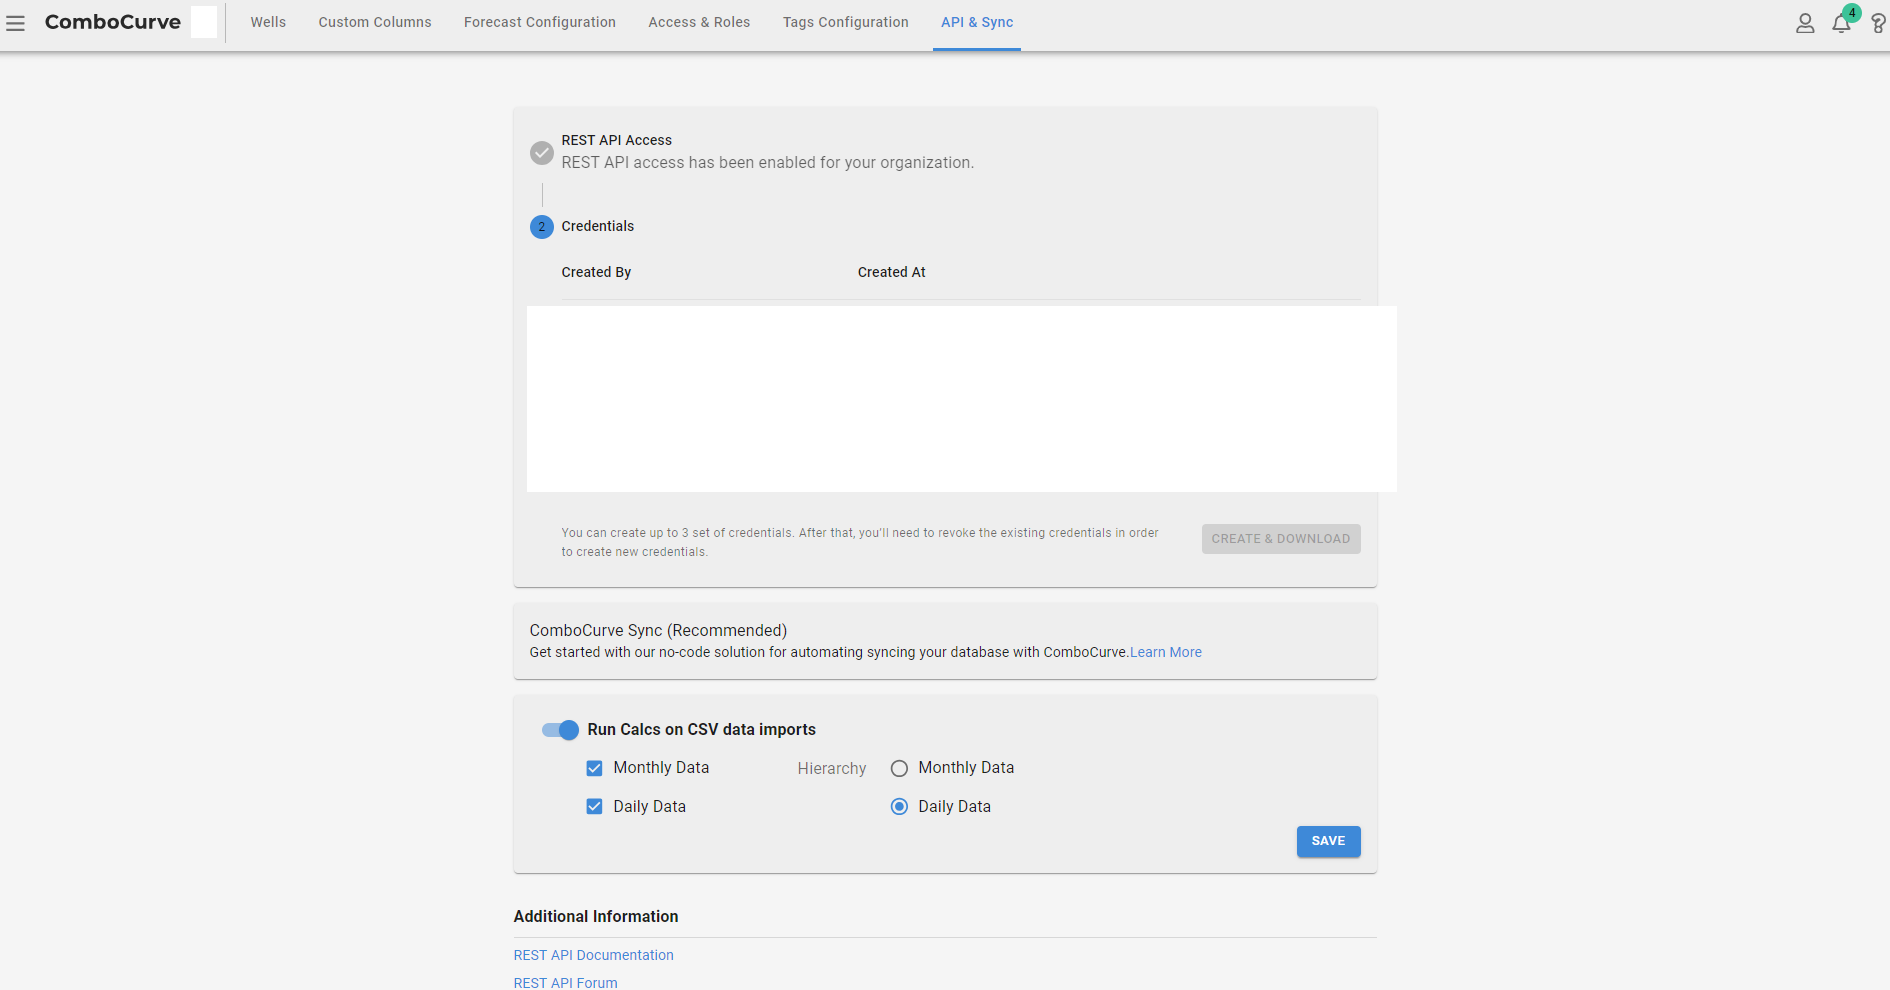Open the notifications bell icon

tap(1841, 23)
